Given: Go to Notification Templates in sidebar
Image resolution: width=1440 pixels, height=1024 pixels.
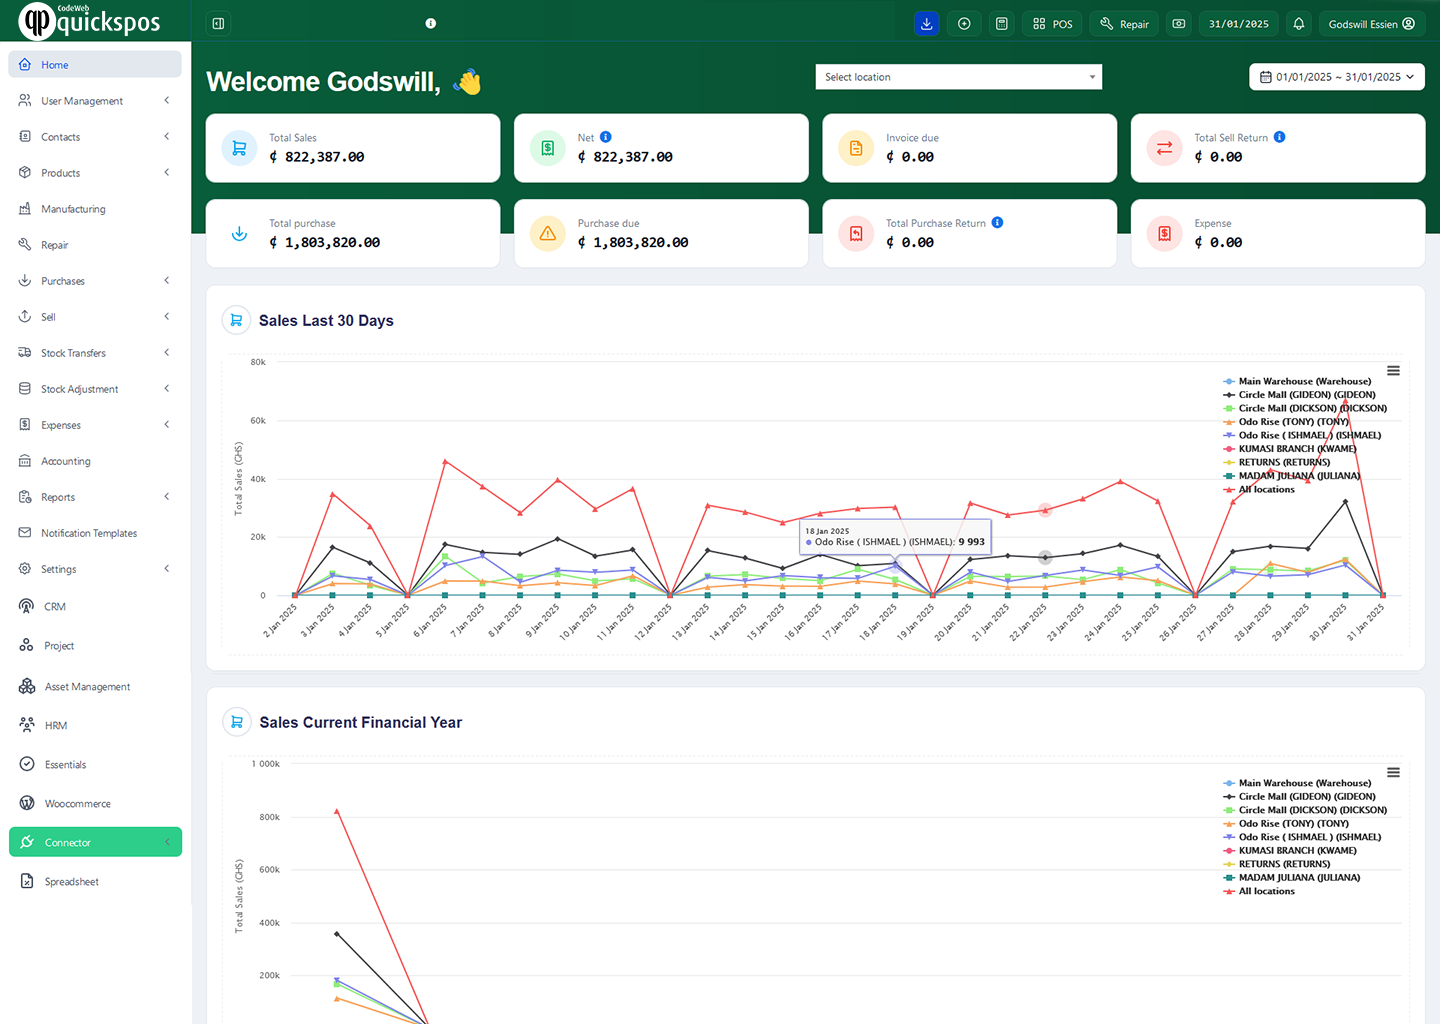Looking at the screenshot, I should click(89, 533).
